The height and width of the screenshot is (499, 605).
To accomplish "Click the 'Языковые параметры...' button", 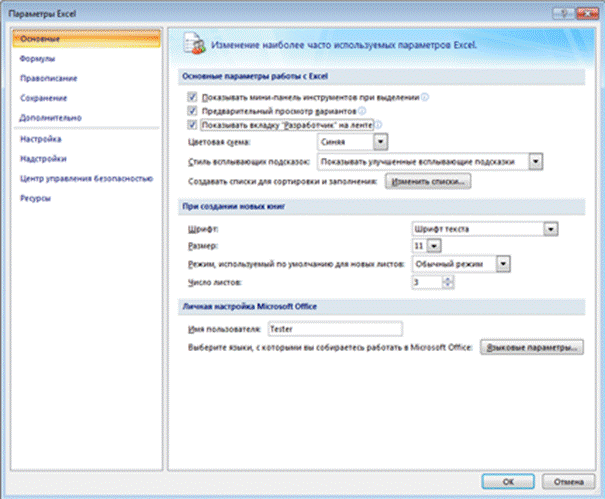I will [531, 347].
